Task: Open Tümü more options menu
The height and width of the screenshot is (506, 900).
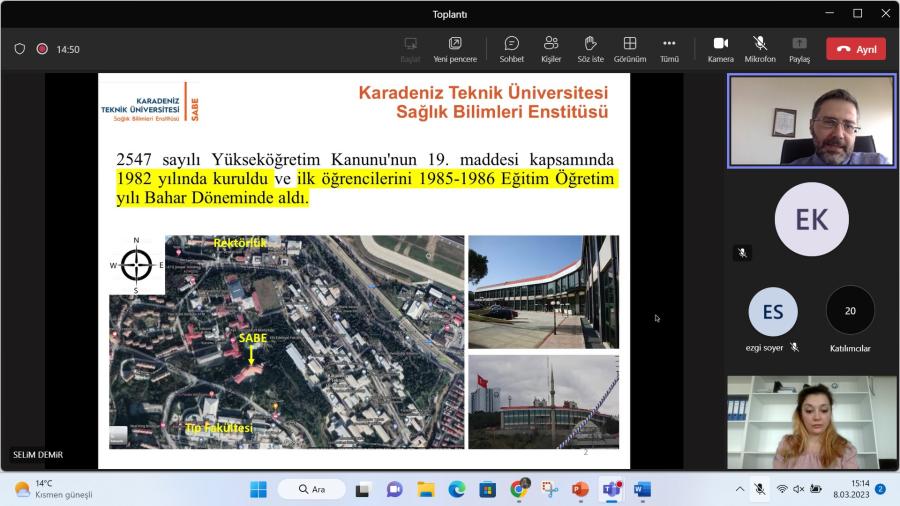Action: (x=669, y=49)
